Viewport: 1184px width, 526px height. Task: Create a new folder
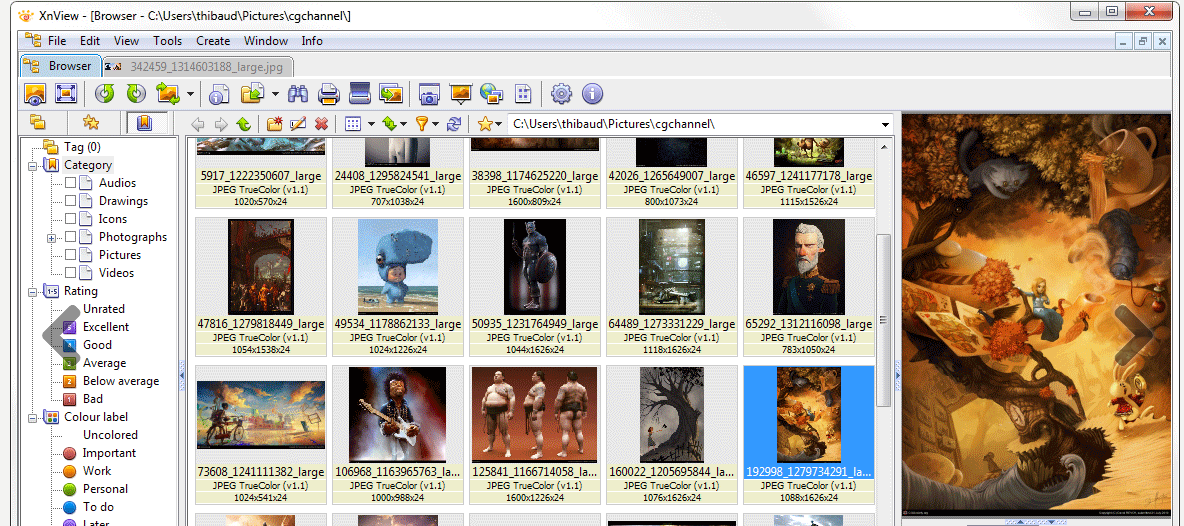[x=275, y=124]
